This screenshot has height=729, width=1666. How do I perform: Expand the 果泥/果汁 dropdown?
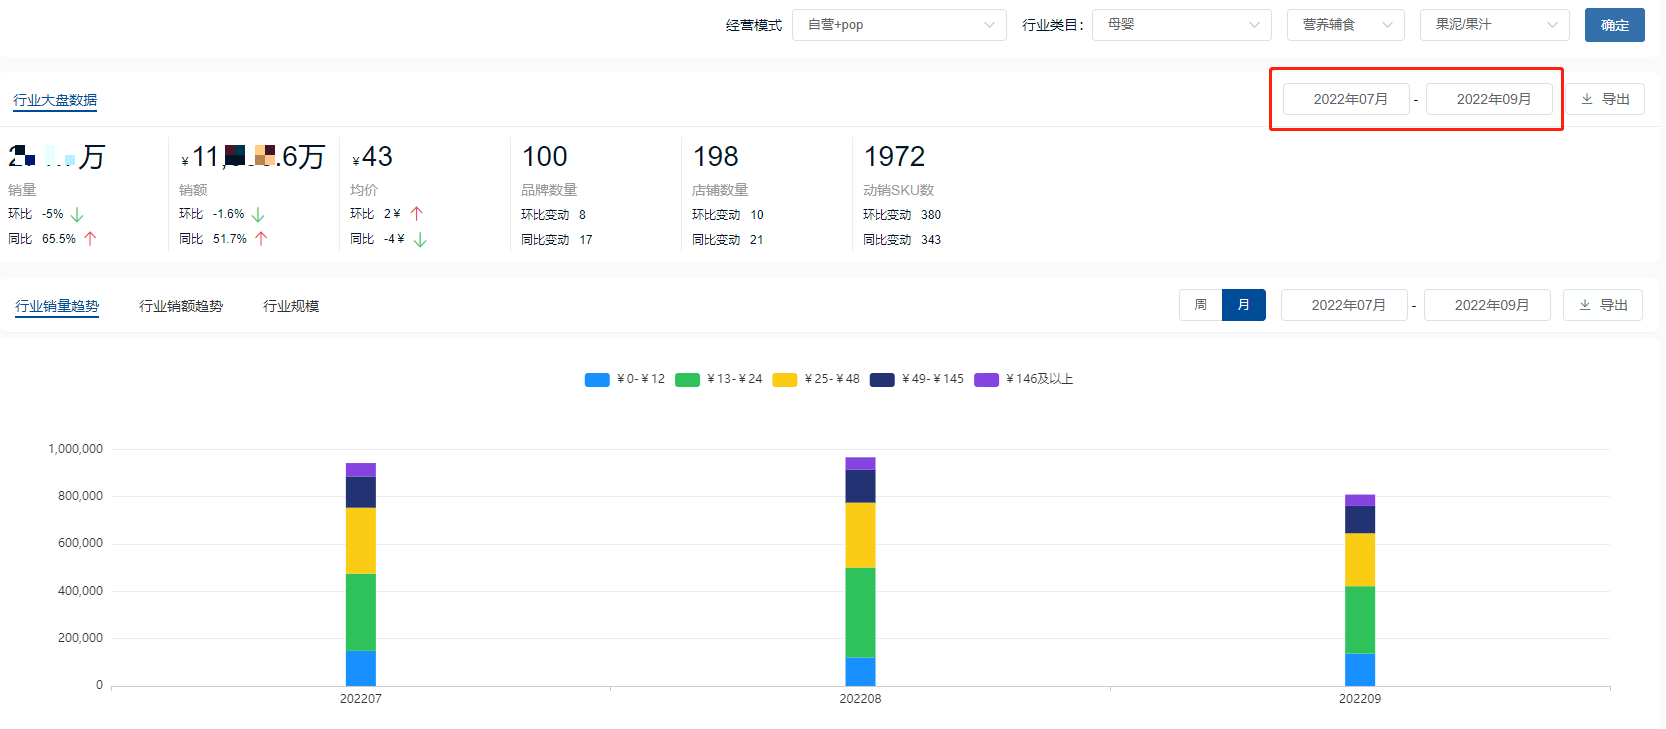click(1494, 25)
